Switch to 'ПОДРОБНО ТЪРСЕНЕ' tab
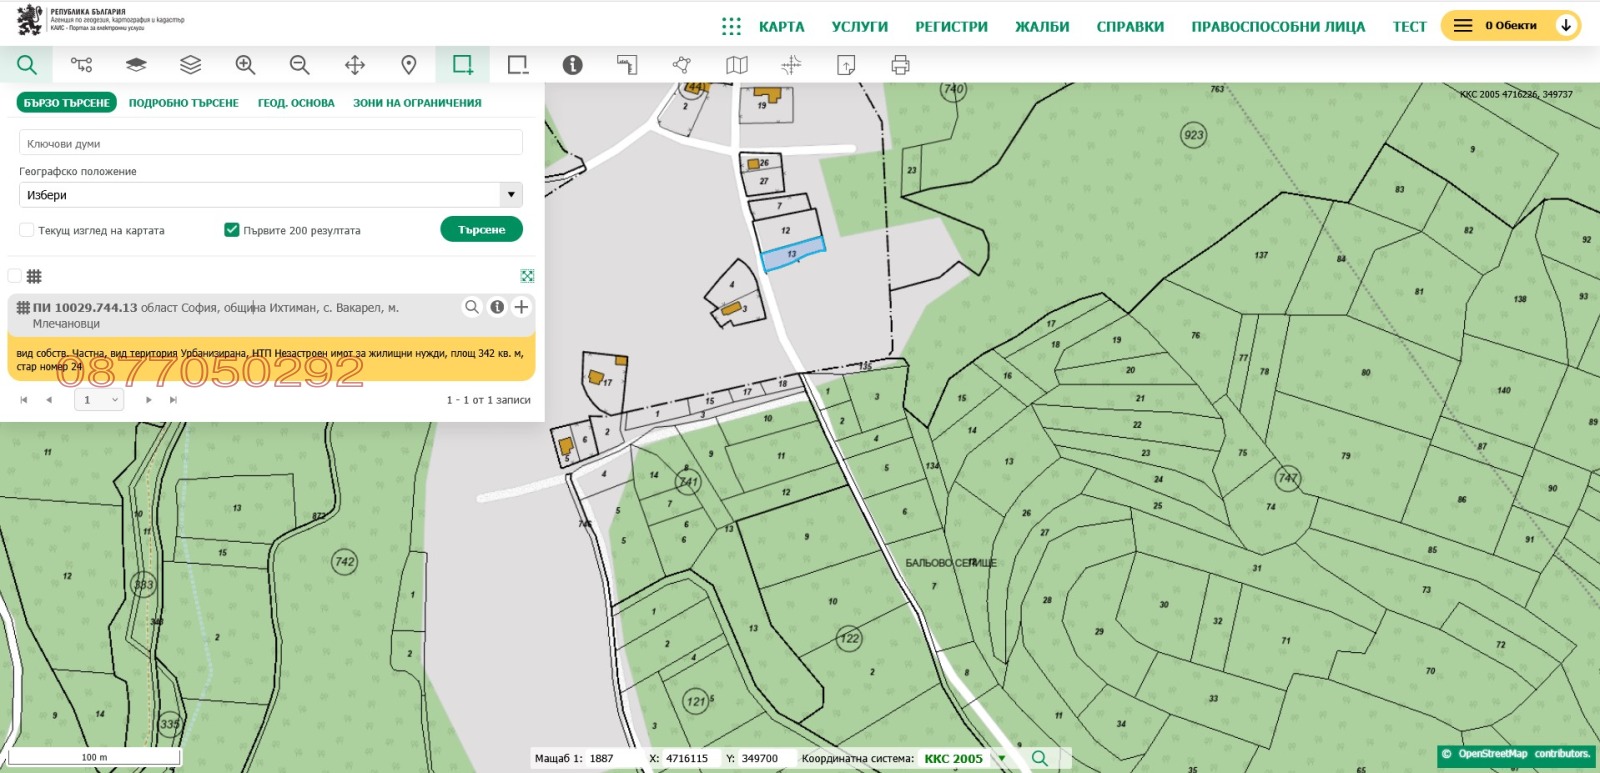 [183, 103]
